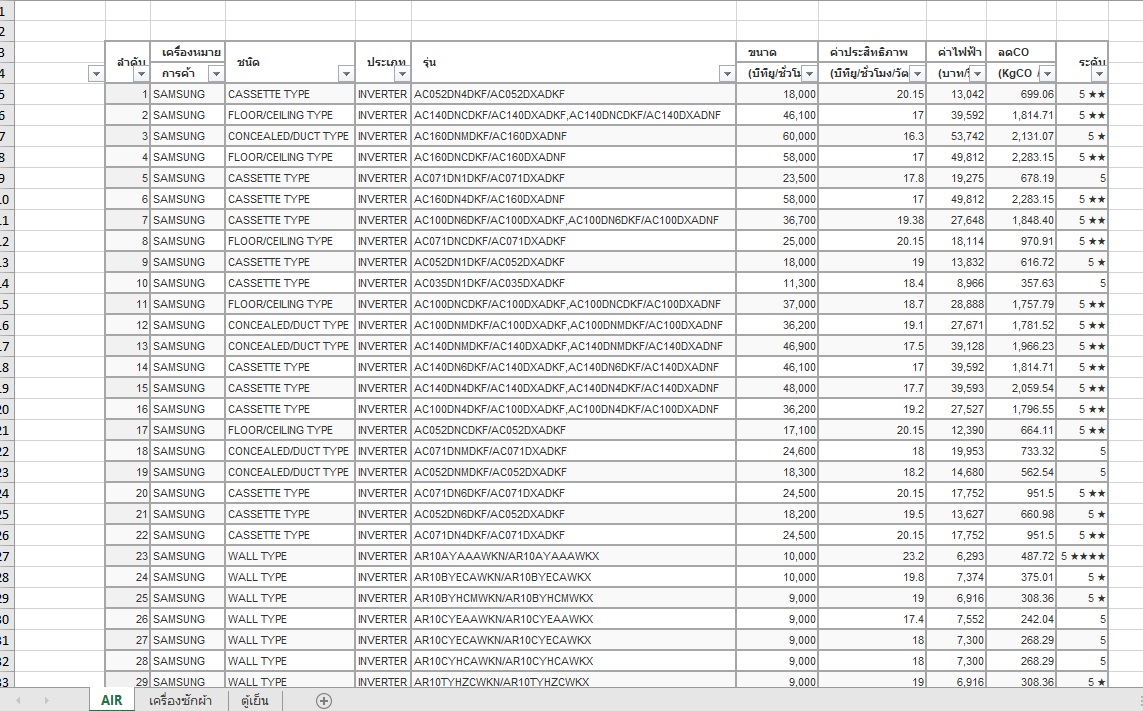Open the ประเภท filter dropdown
Viewport: 1143px width, 711px height.
[402, 74]
